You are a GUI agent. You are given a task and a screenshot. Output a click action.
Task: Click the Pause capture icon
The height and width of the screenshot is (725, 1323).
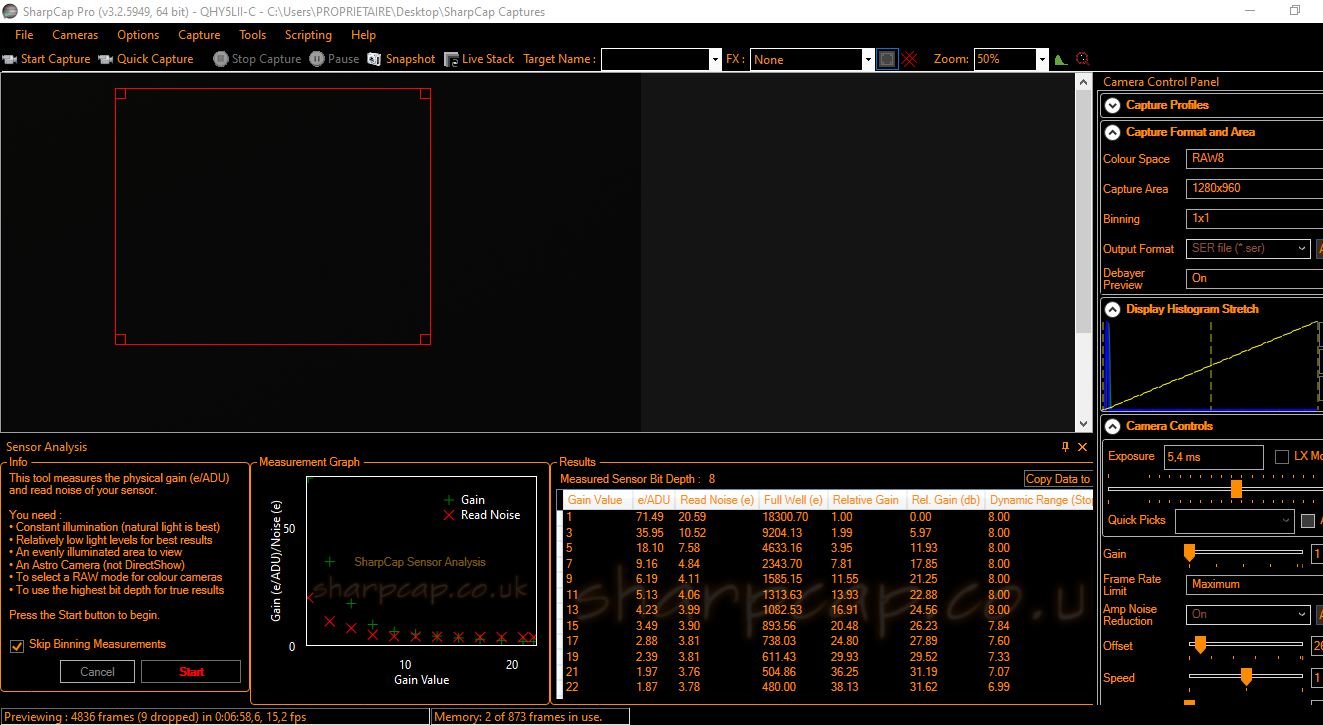317,59
